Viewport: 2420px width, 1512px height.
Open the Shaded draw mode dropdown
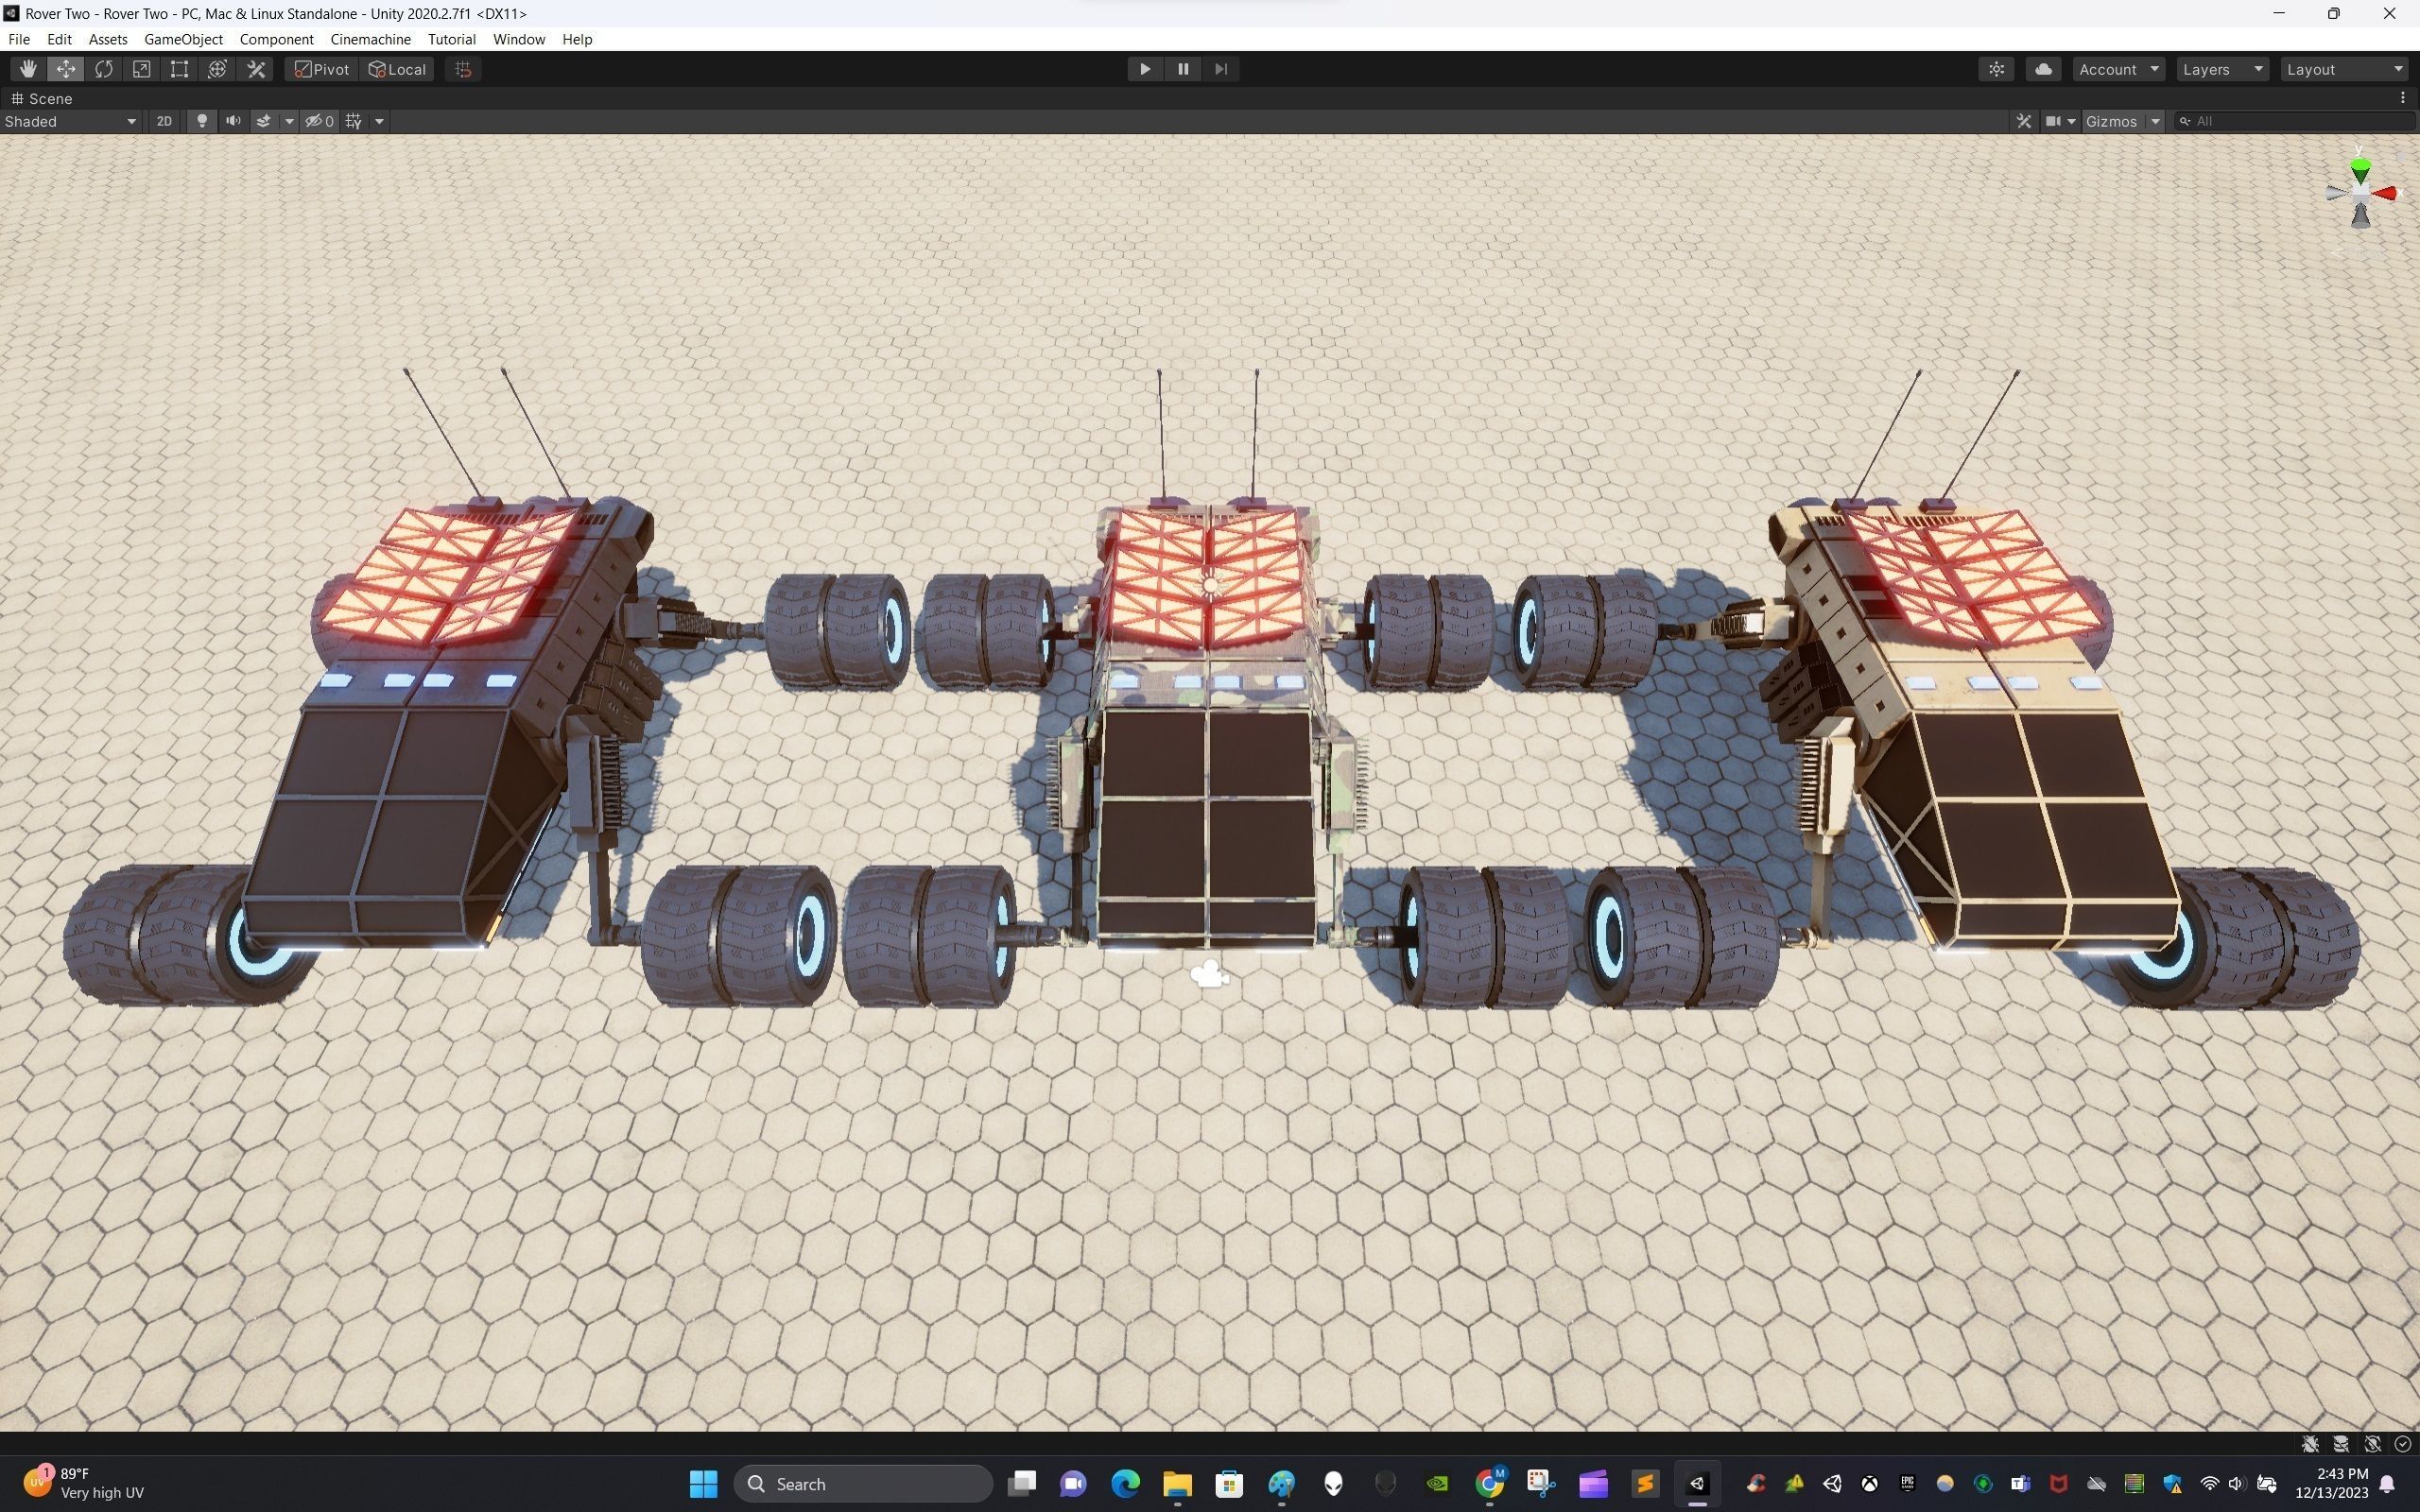pos(70,121)
